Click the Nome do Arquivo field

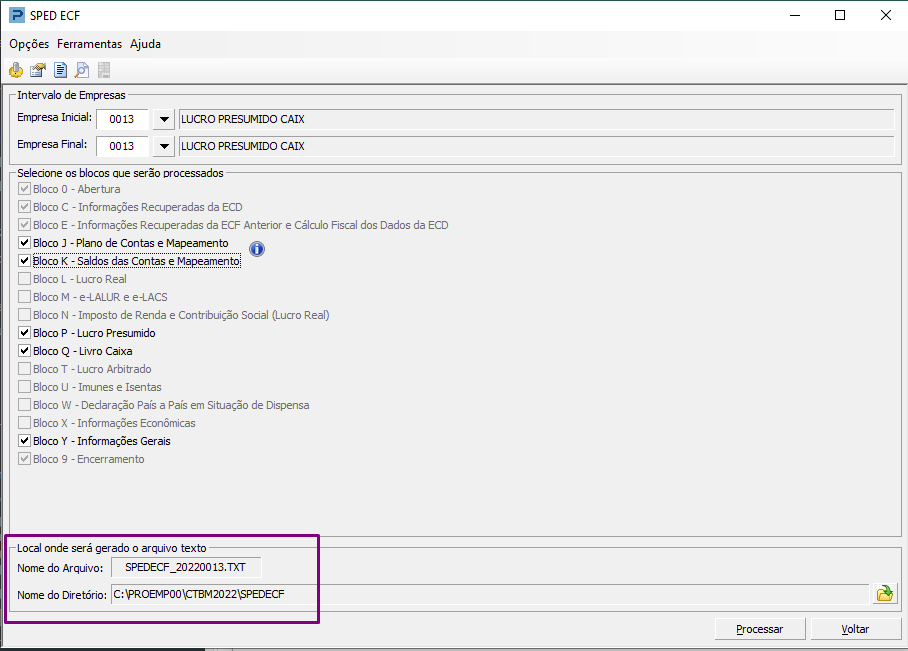click(186, 567)
